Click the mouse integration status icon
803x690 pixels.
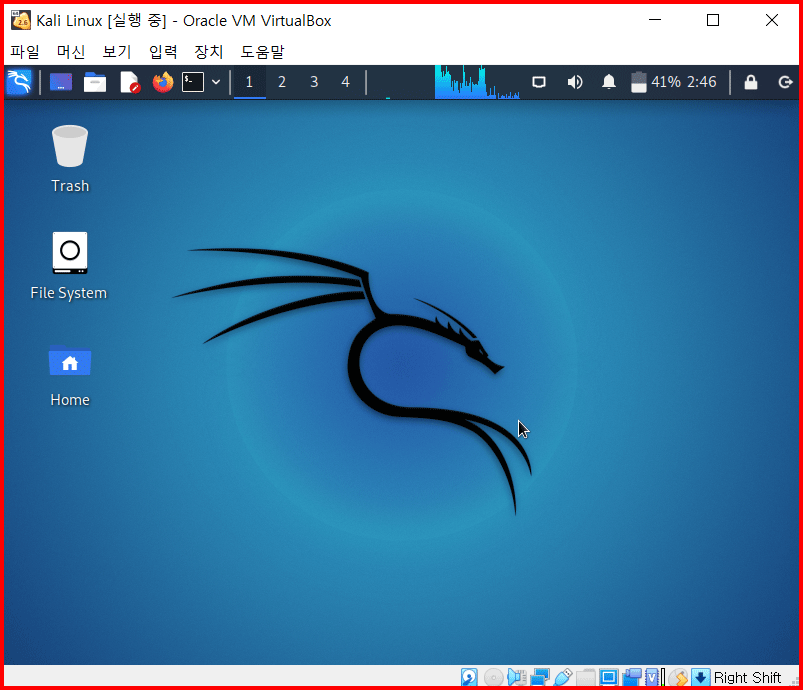tap(679, 677)
